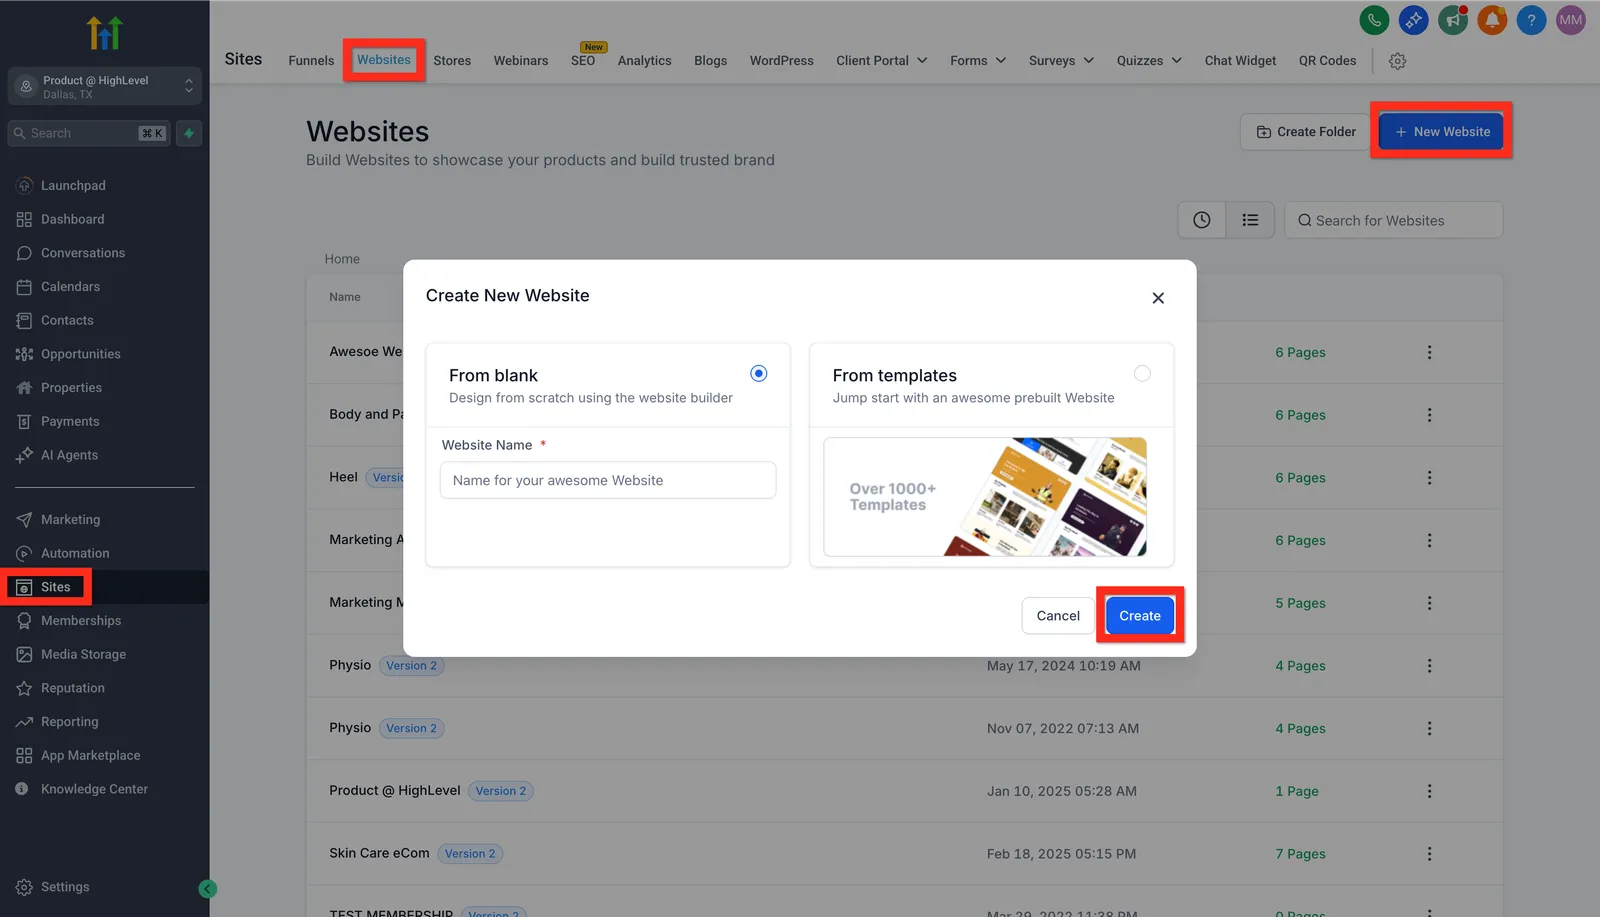This screenshot has height=917, width=1600.
Task: Expand the Client Portal dropdown
Action: [882, 61]
